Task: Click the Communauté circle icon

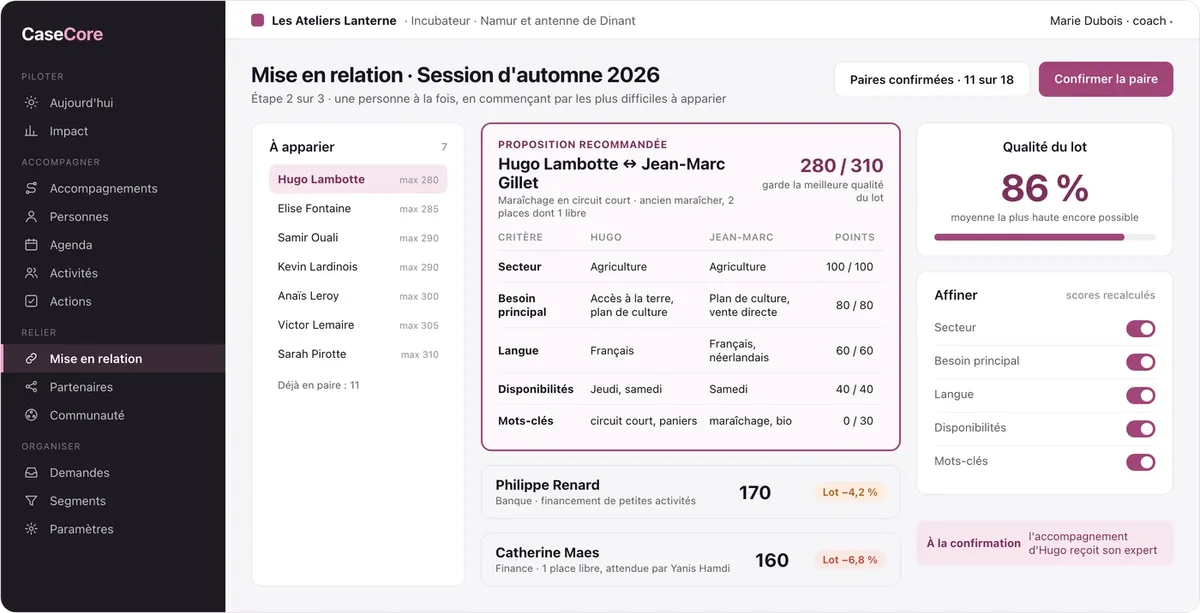Action: pyautogui.click(x=31, y=415)
